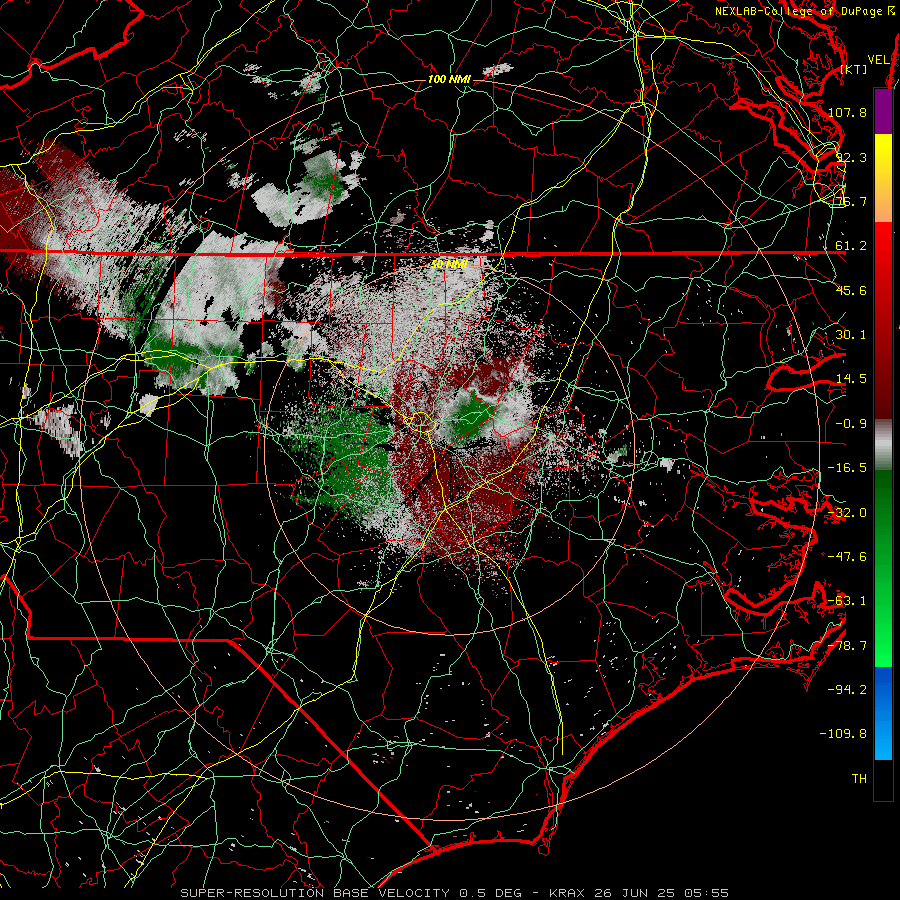Select the -0.9 scale value
900x900 pixels.
[851, 424]
